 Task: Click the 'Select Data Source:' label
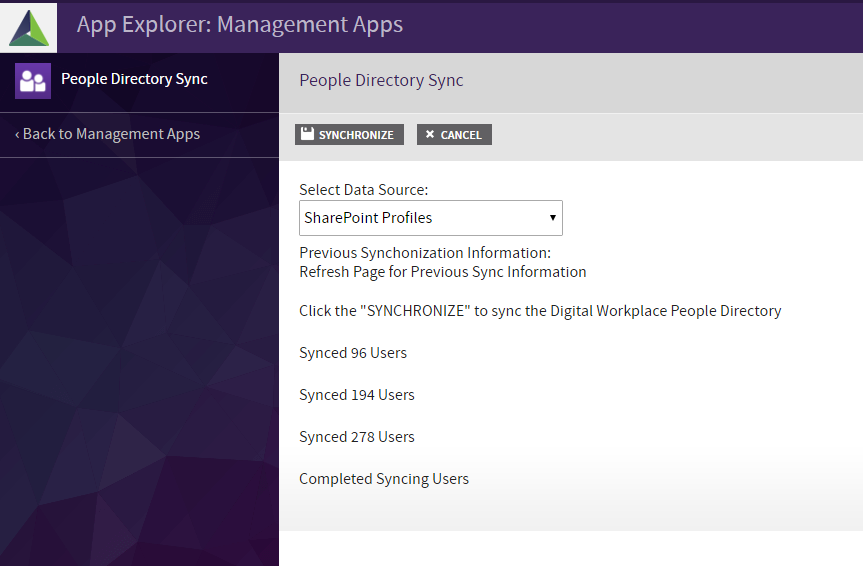tap(363, 190)
